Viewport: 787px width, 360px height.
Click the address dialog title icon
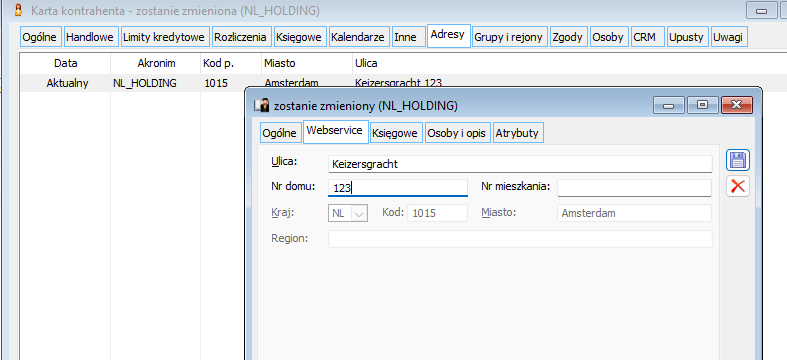pos(262,105)
